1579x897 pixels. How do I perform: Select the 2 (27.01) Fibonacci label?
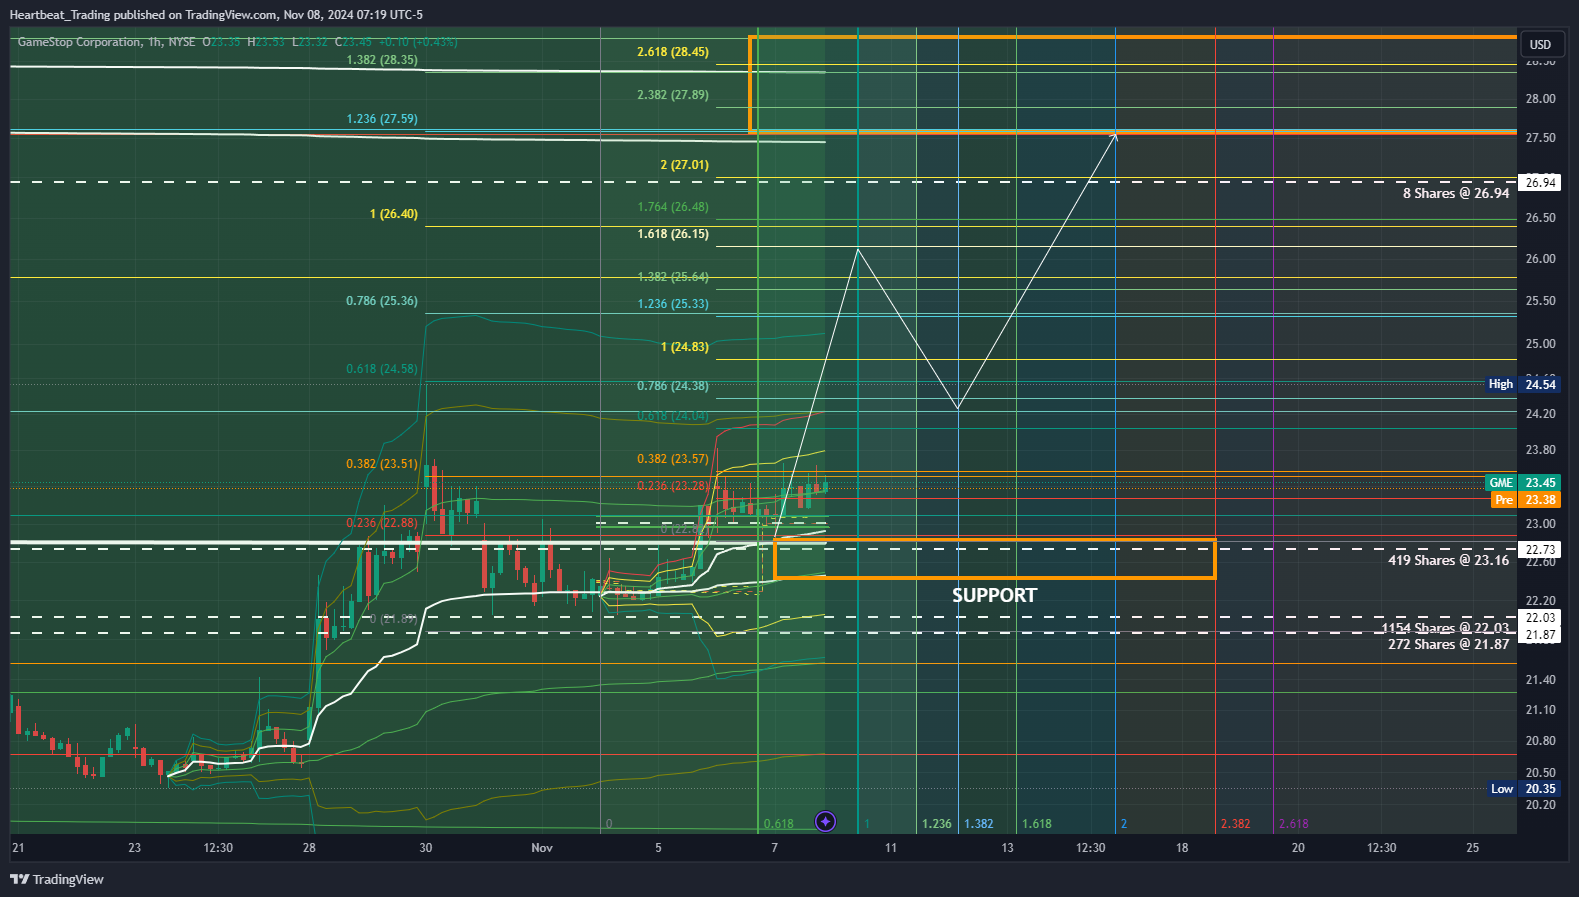click(684, 165)
